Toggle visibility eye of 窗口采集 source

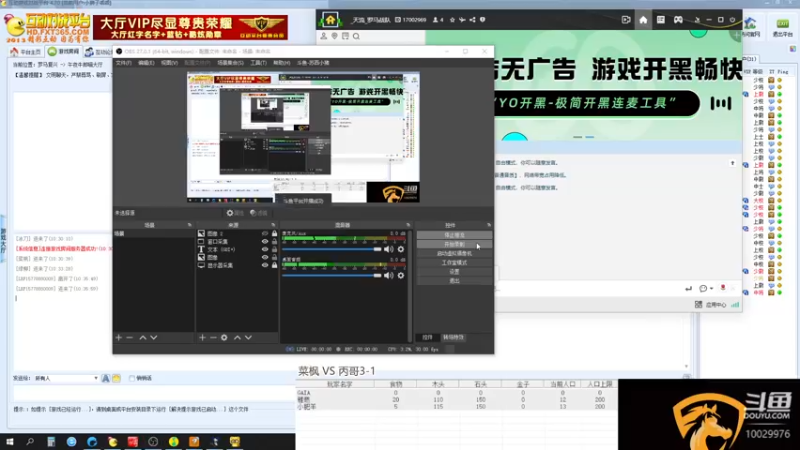coord(265,242)
